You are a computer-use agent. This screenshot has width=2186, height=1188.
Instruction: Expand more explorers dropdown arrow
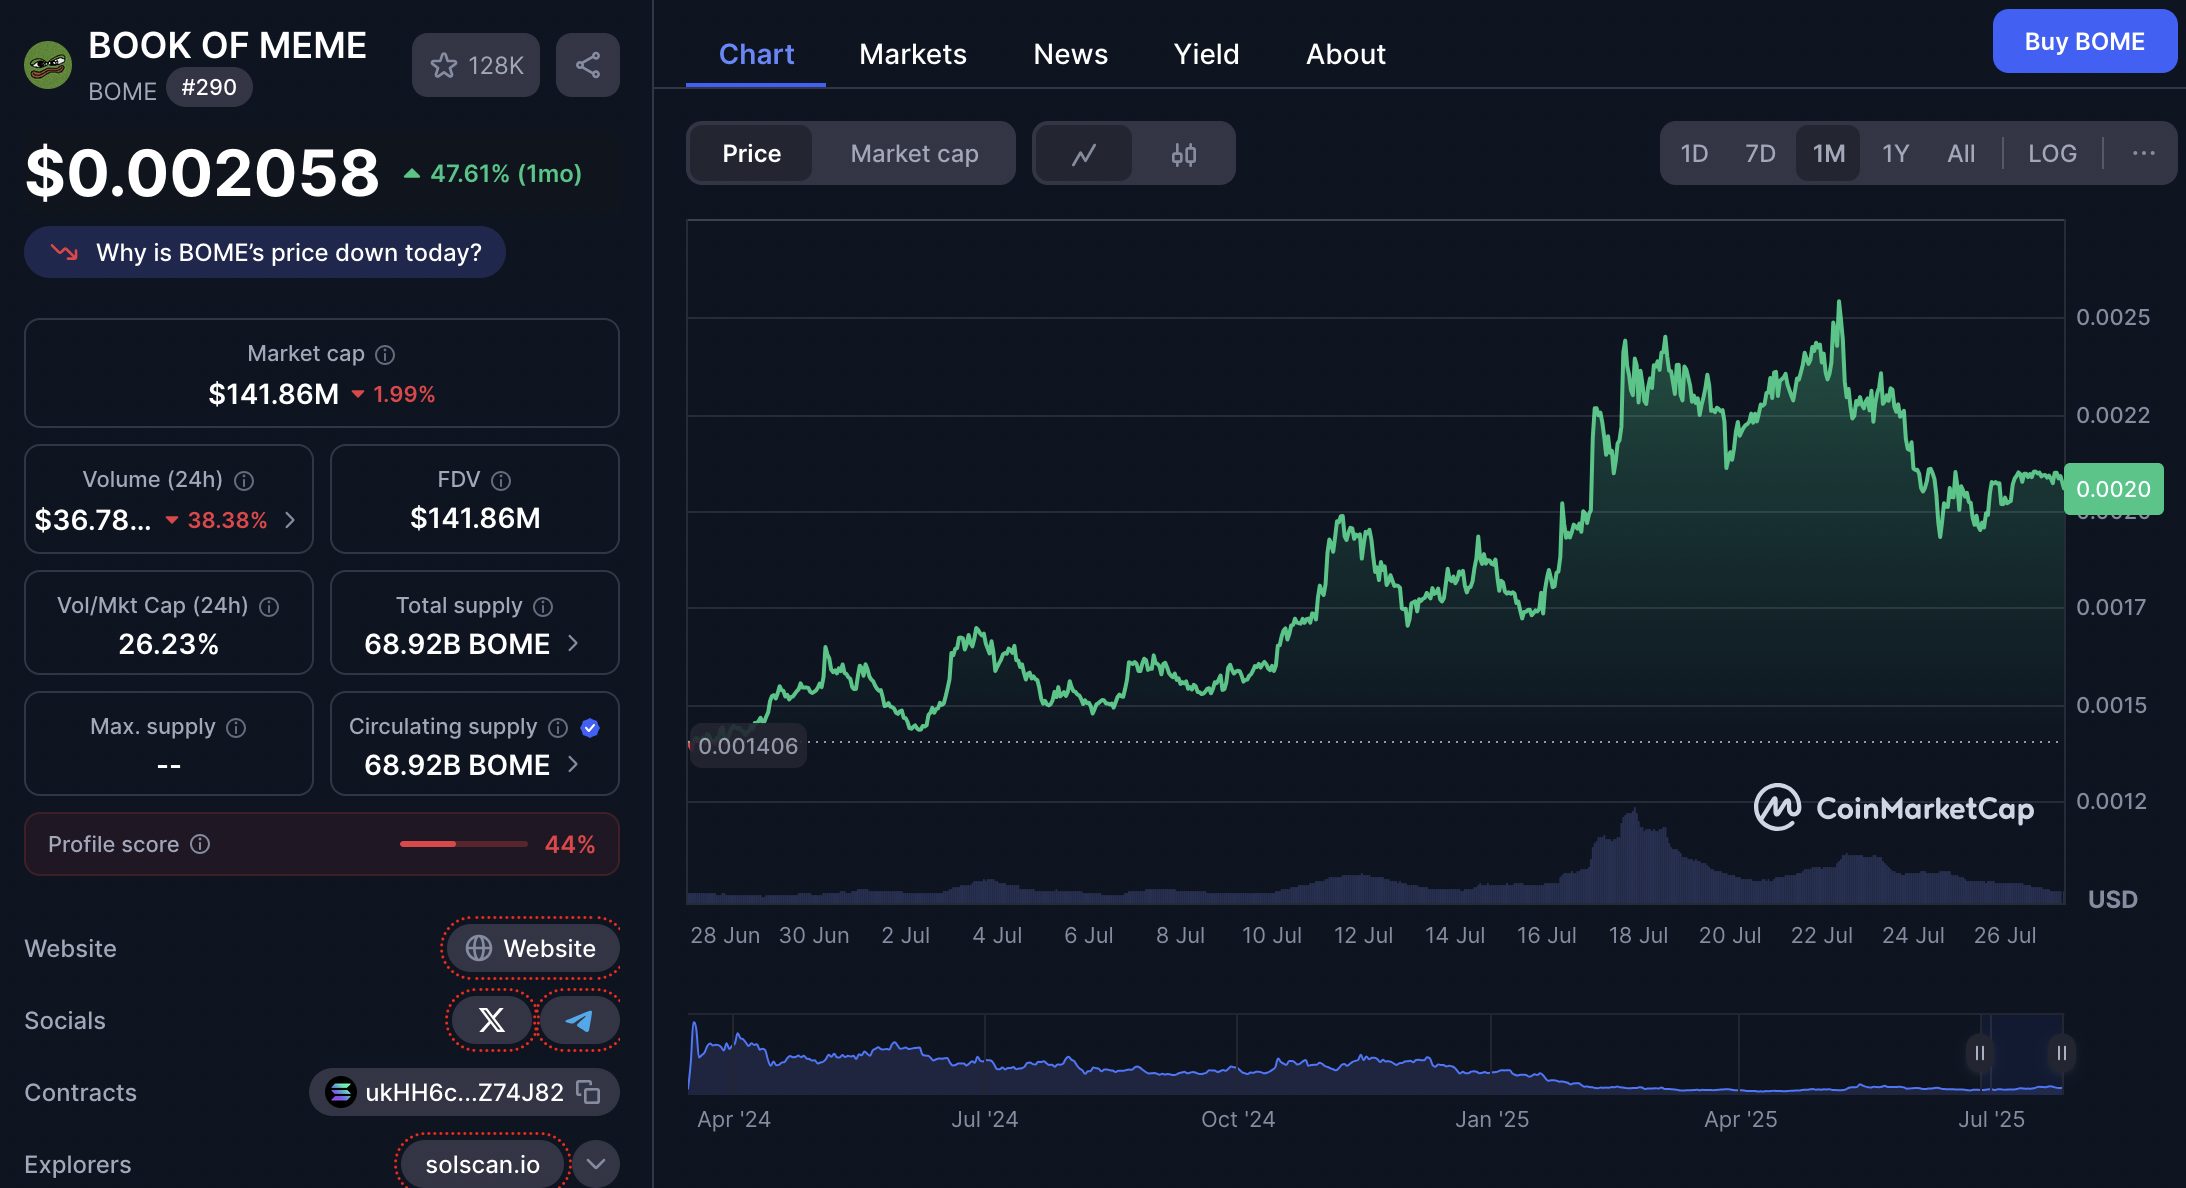596,1164
